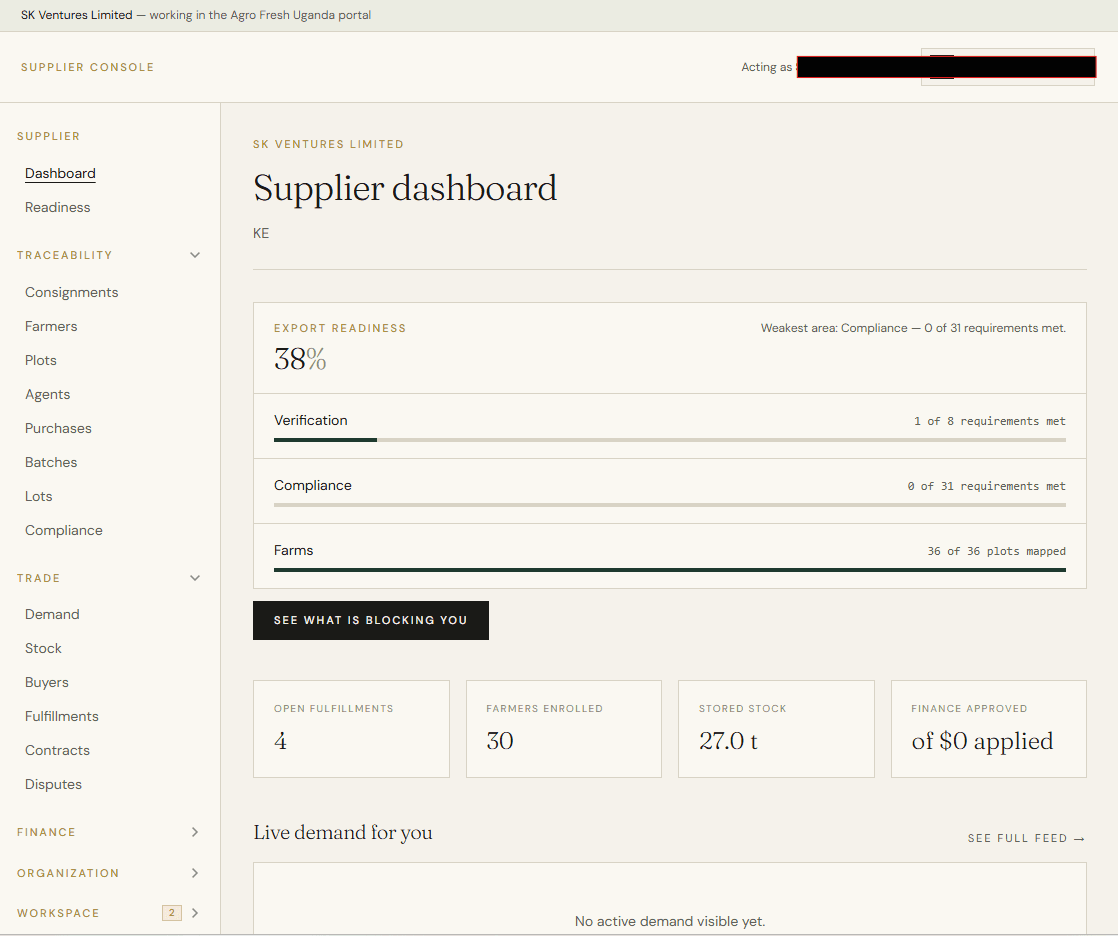The width and height of the screenshot is (1118, 936).
Task: Open See Full Feed link
Action: (1027, 838)
